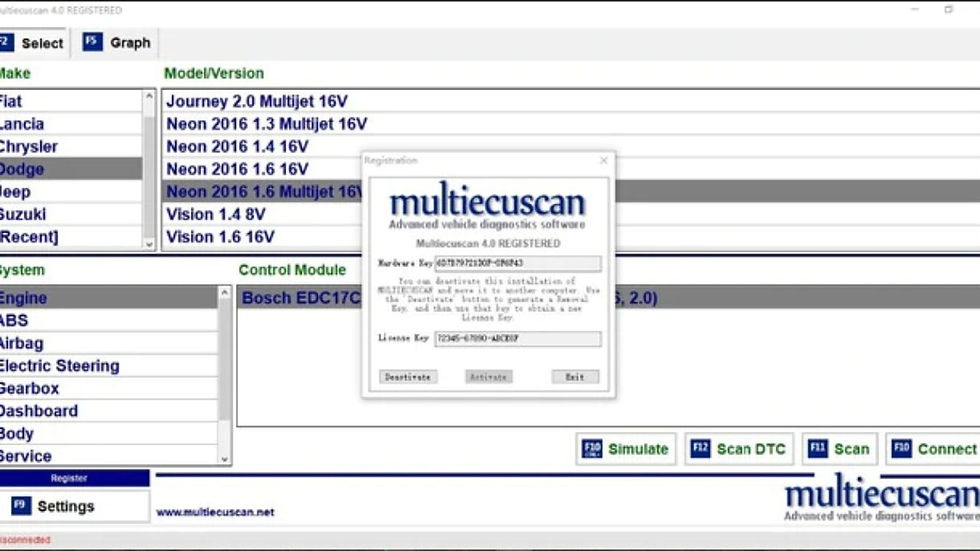980x551 pixels.
Task: Click the Scan button
Action: click(839, 449)
